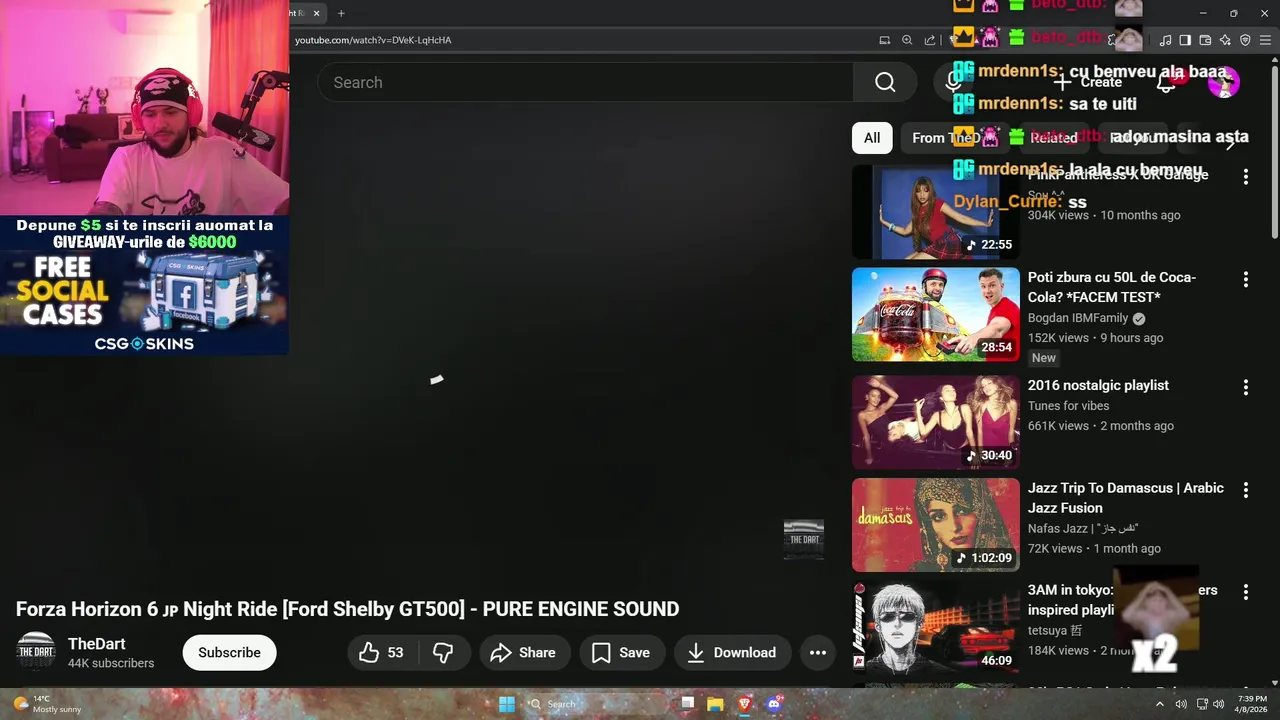The image size is (1280, 720).
Task: Open the weather widget Mostly sunny
Action: click(x=48, y=704)
